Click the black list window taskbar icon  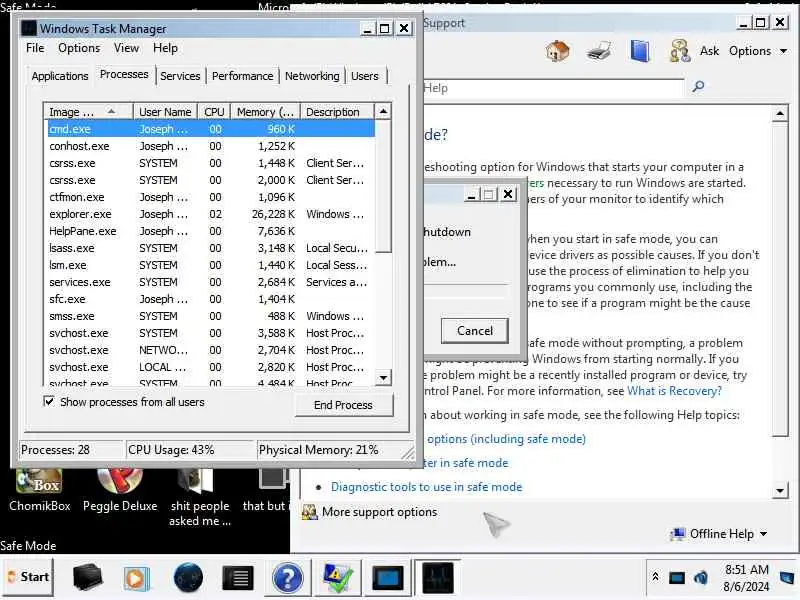(x=237, y=578)
